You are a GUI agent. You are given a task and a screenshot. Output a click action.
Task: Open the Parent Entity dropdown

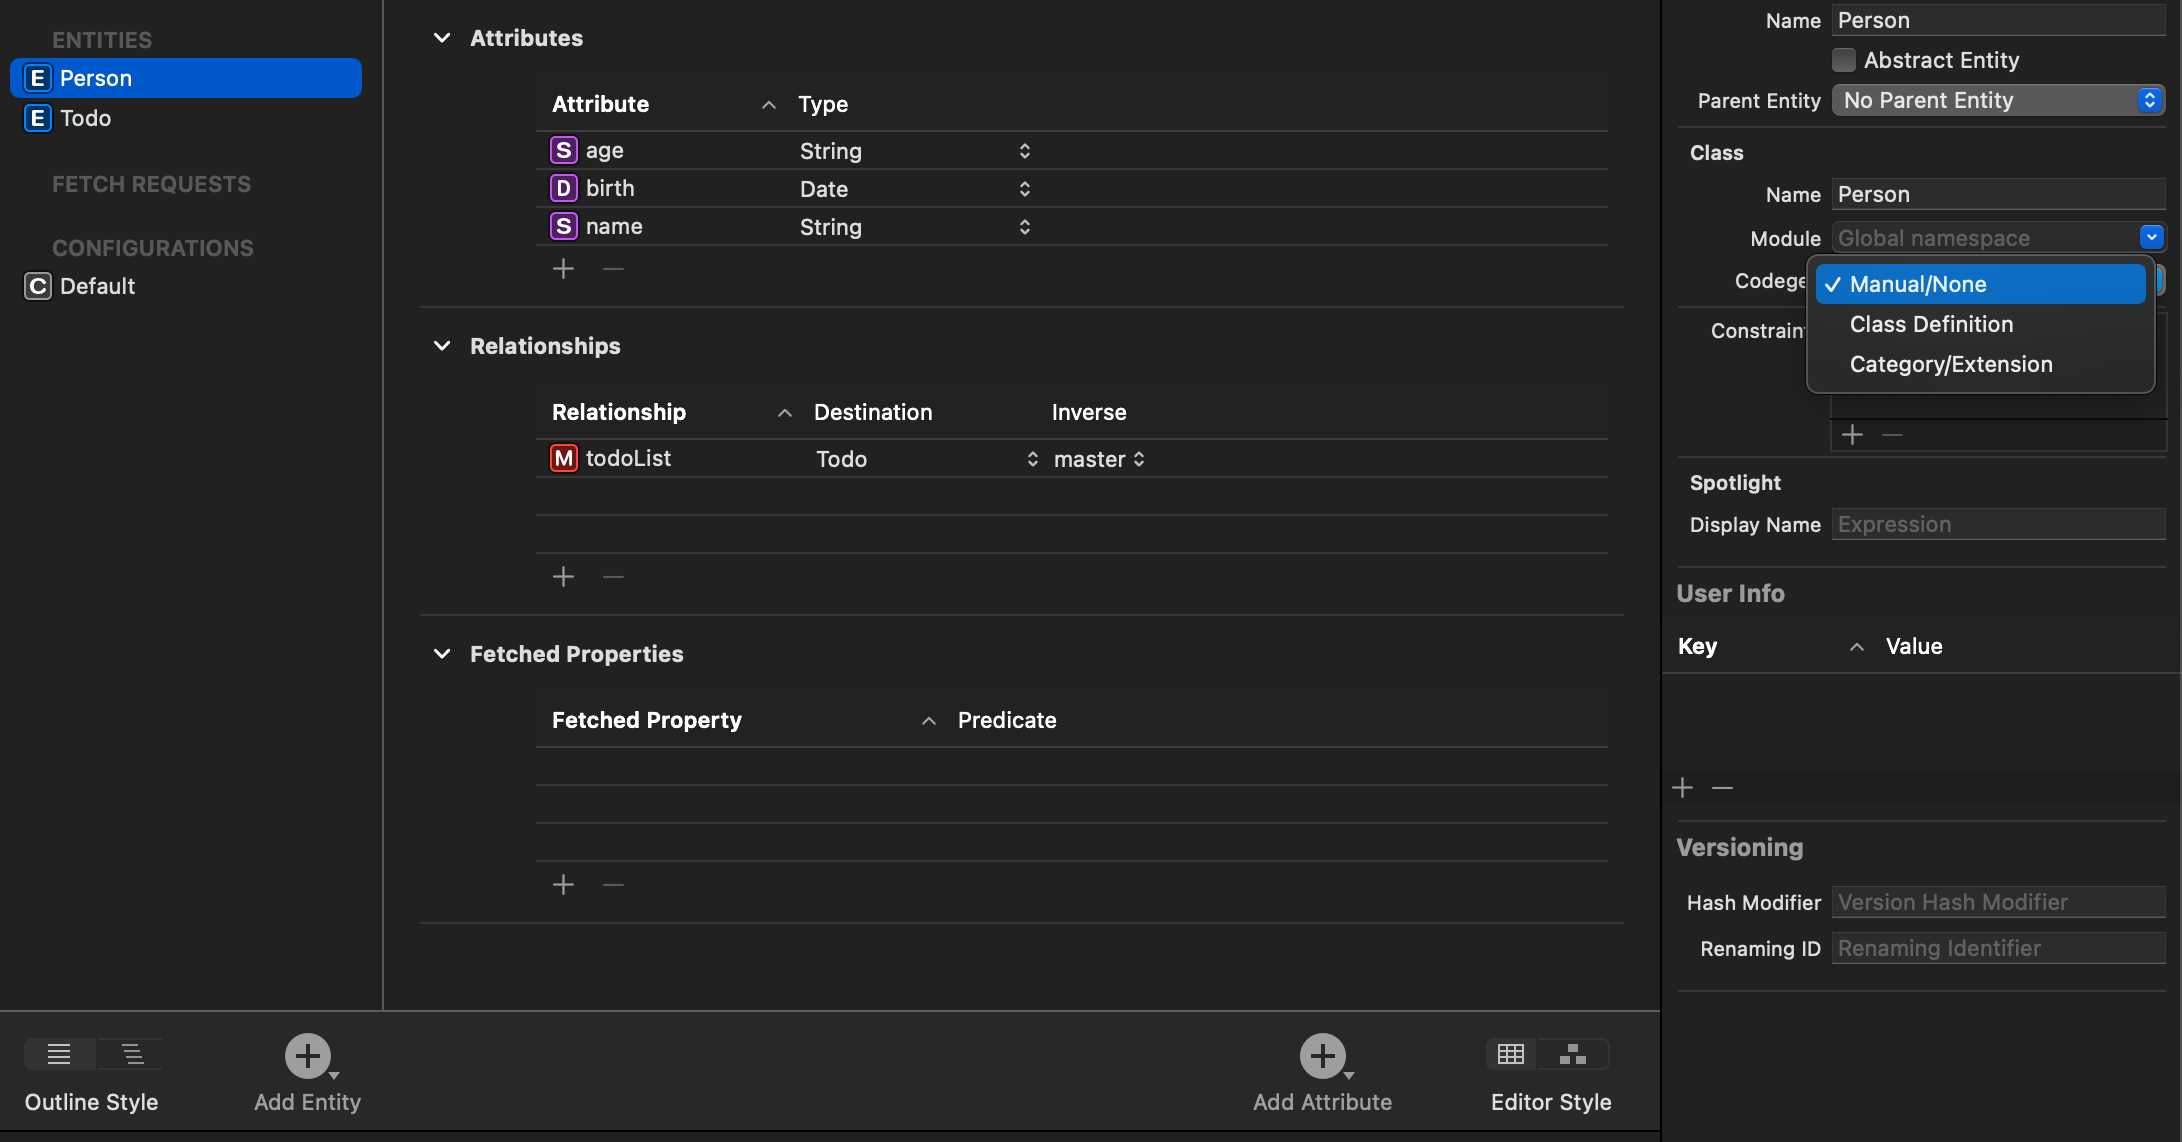(1997, 100)
